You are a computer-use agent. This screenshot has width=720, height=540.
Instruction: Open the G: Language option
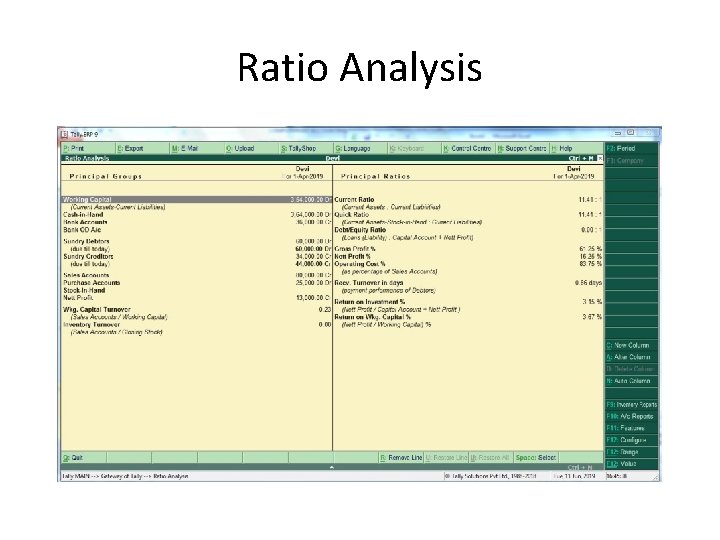coord(361,148)
